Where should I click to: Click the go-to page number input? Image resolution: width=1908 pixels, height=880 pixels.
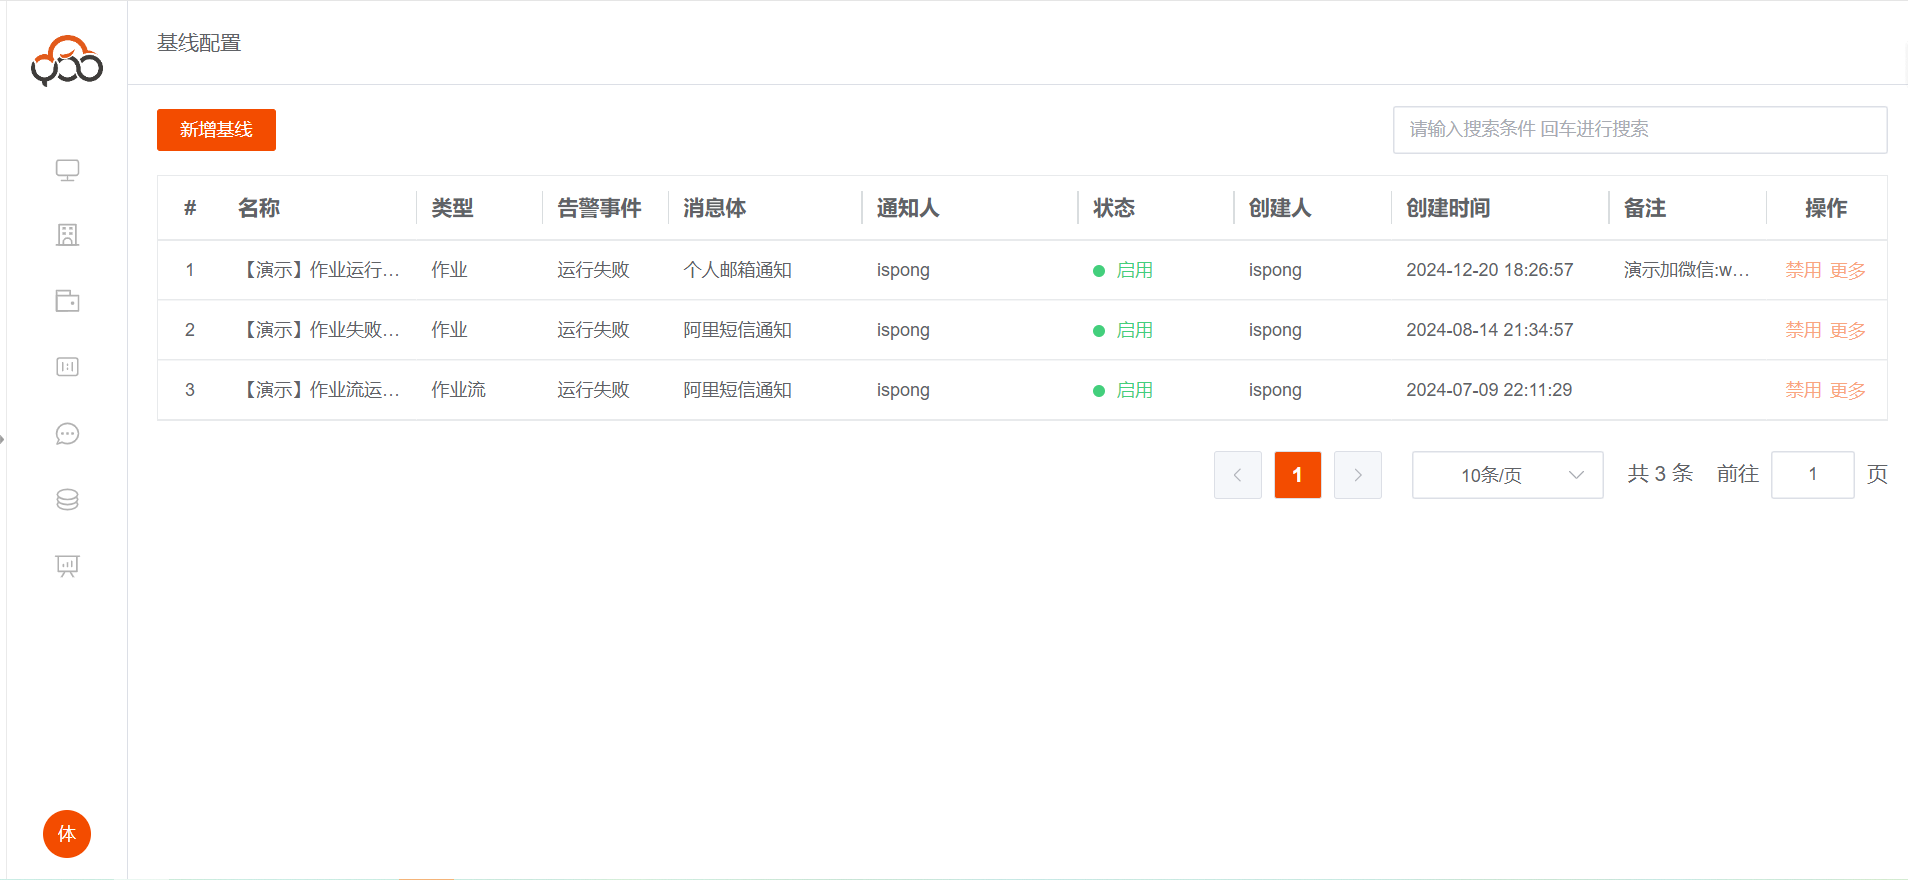pyautogui.click(x=1812, y=475)
